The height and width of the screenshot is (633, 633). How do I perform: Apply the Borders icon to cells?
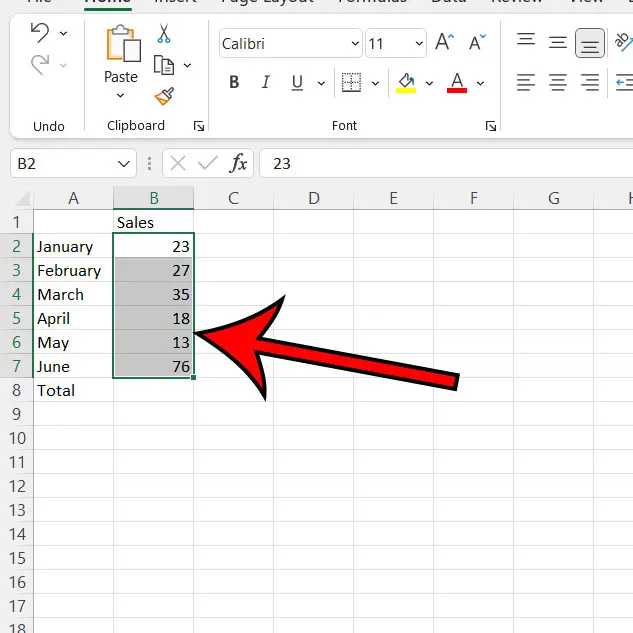pyautogui.click(x=351, y=82)
